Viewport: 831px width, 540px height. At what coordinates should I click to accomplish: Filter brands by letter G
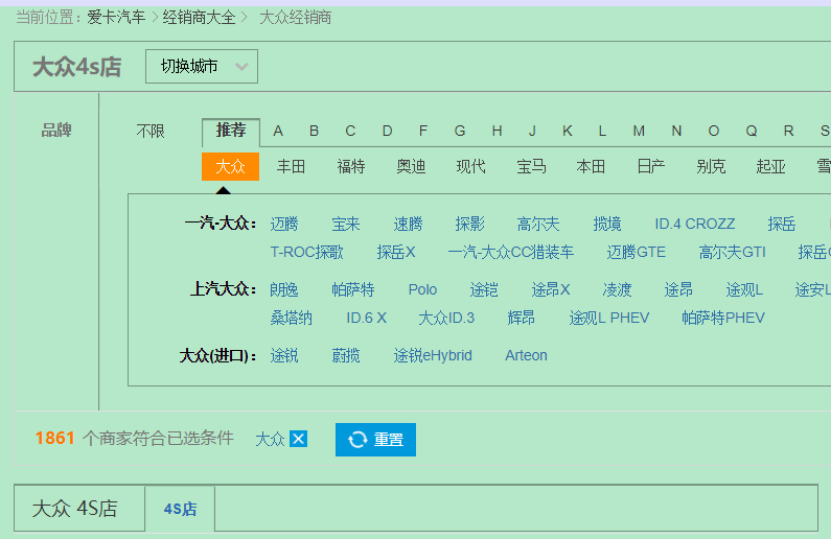(460, 131)
